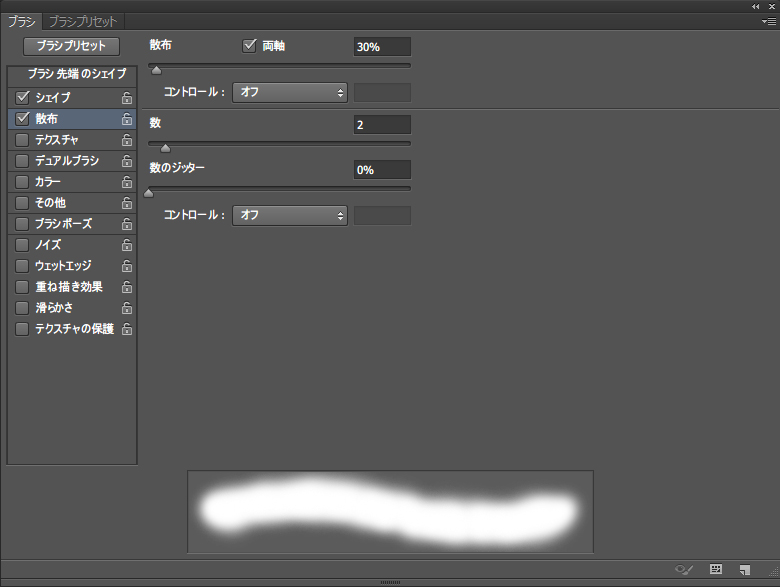Enable the 滑らかさ checkbox
Image resolution: width=780 pixels, height=587 pixels.
coord(22,308)
